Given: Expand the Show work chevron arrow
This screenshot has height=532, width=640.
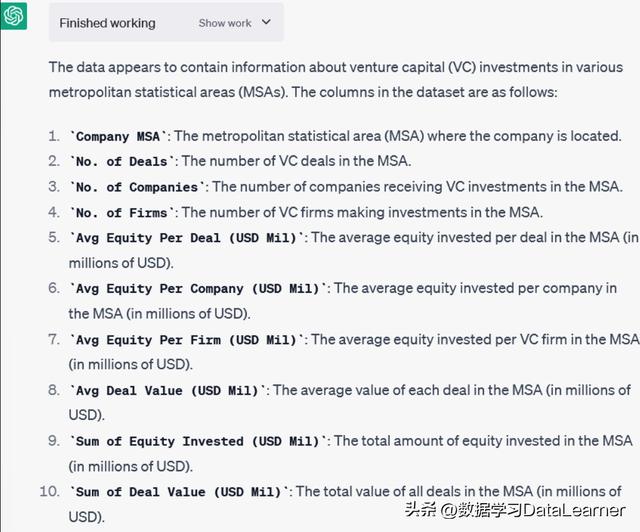Looking at the screenshot, I should (265, 22).
